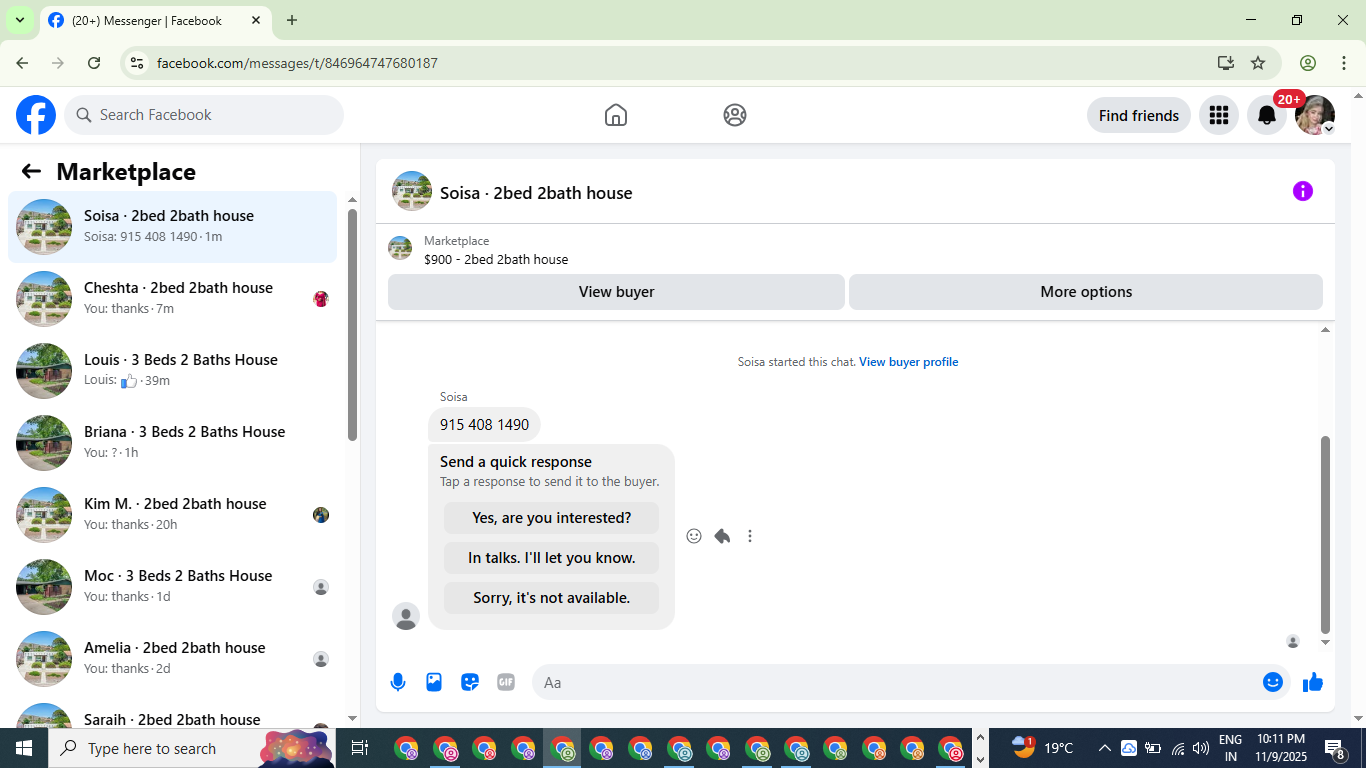Click the Windows taskbar search box

tap(192, 748)
